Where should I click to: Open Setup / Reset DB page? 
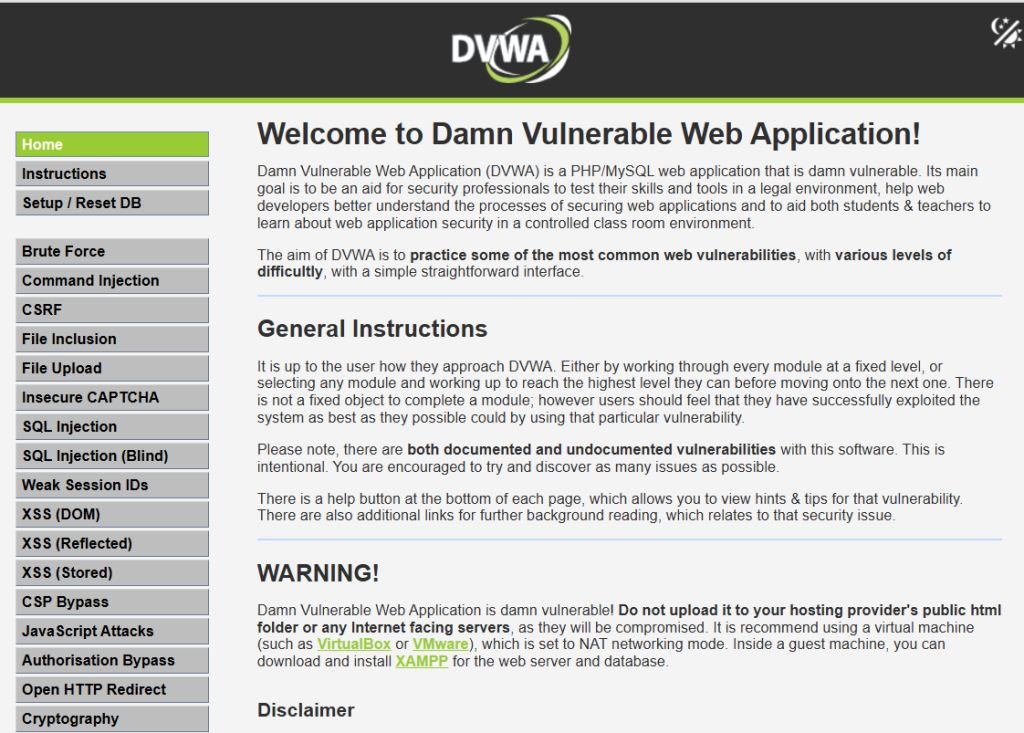[x=112, y=203]
